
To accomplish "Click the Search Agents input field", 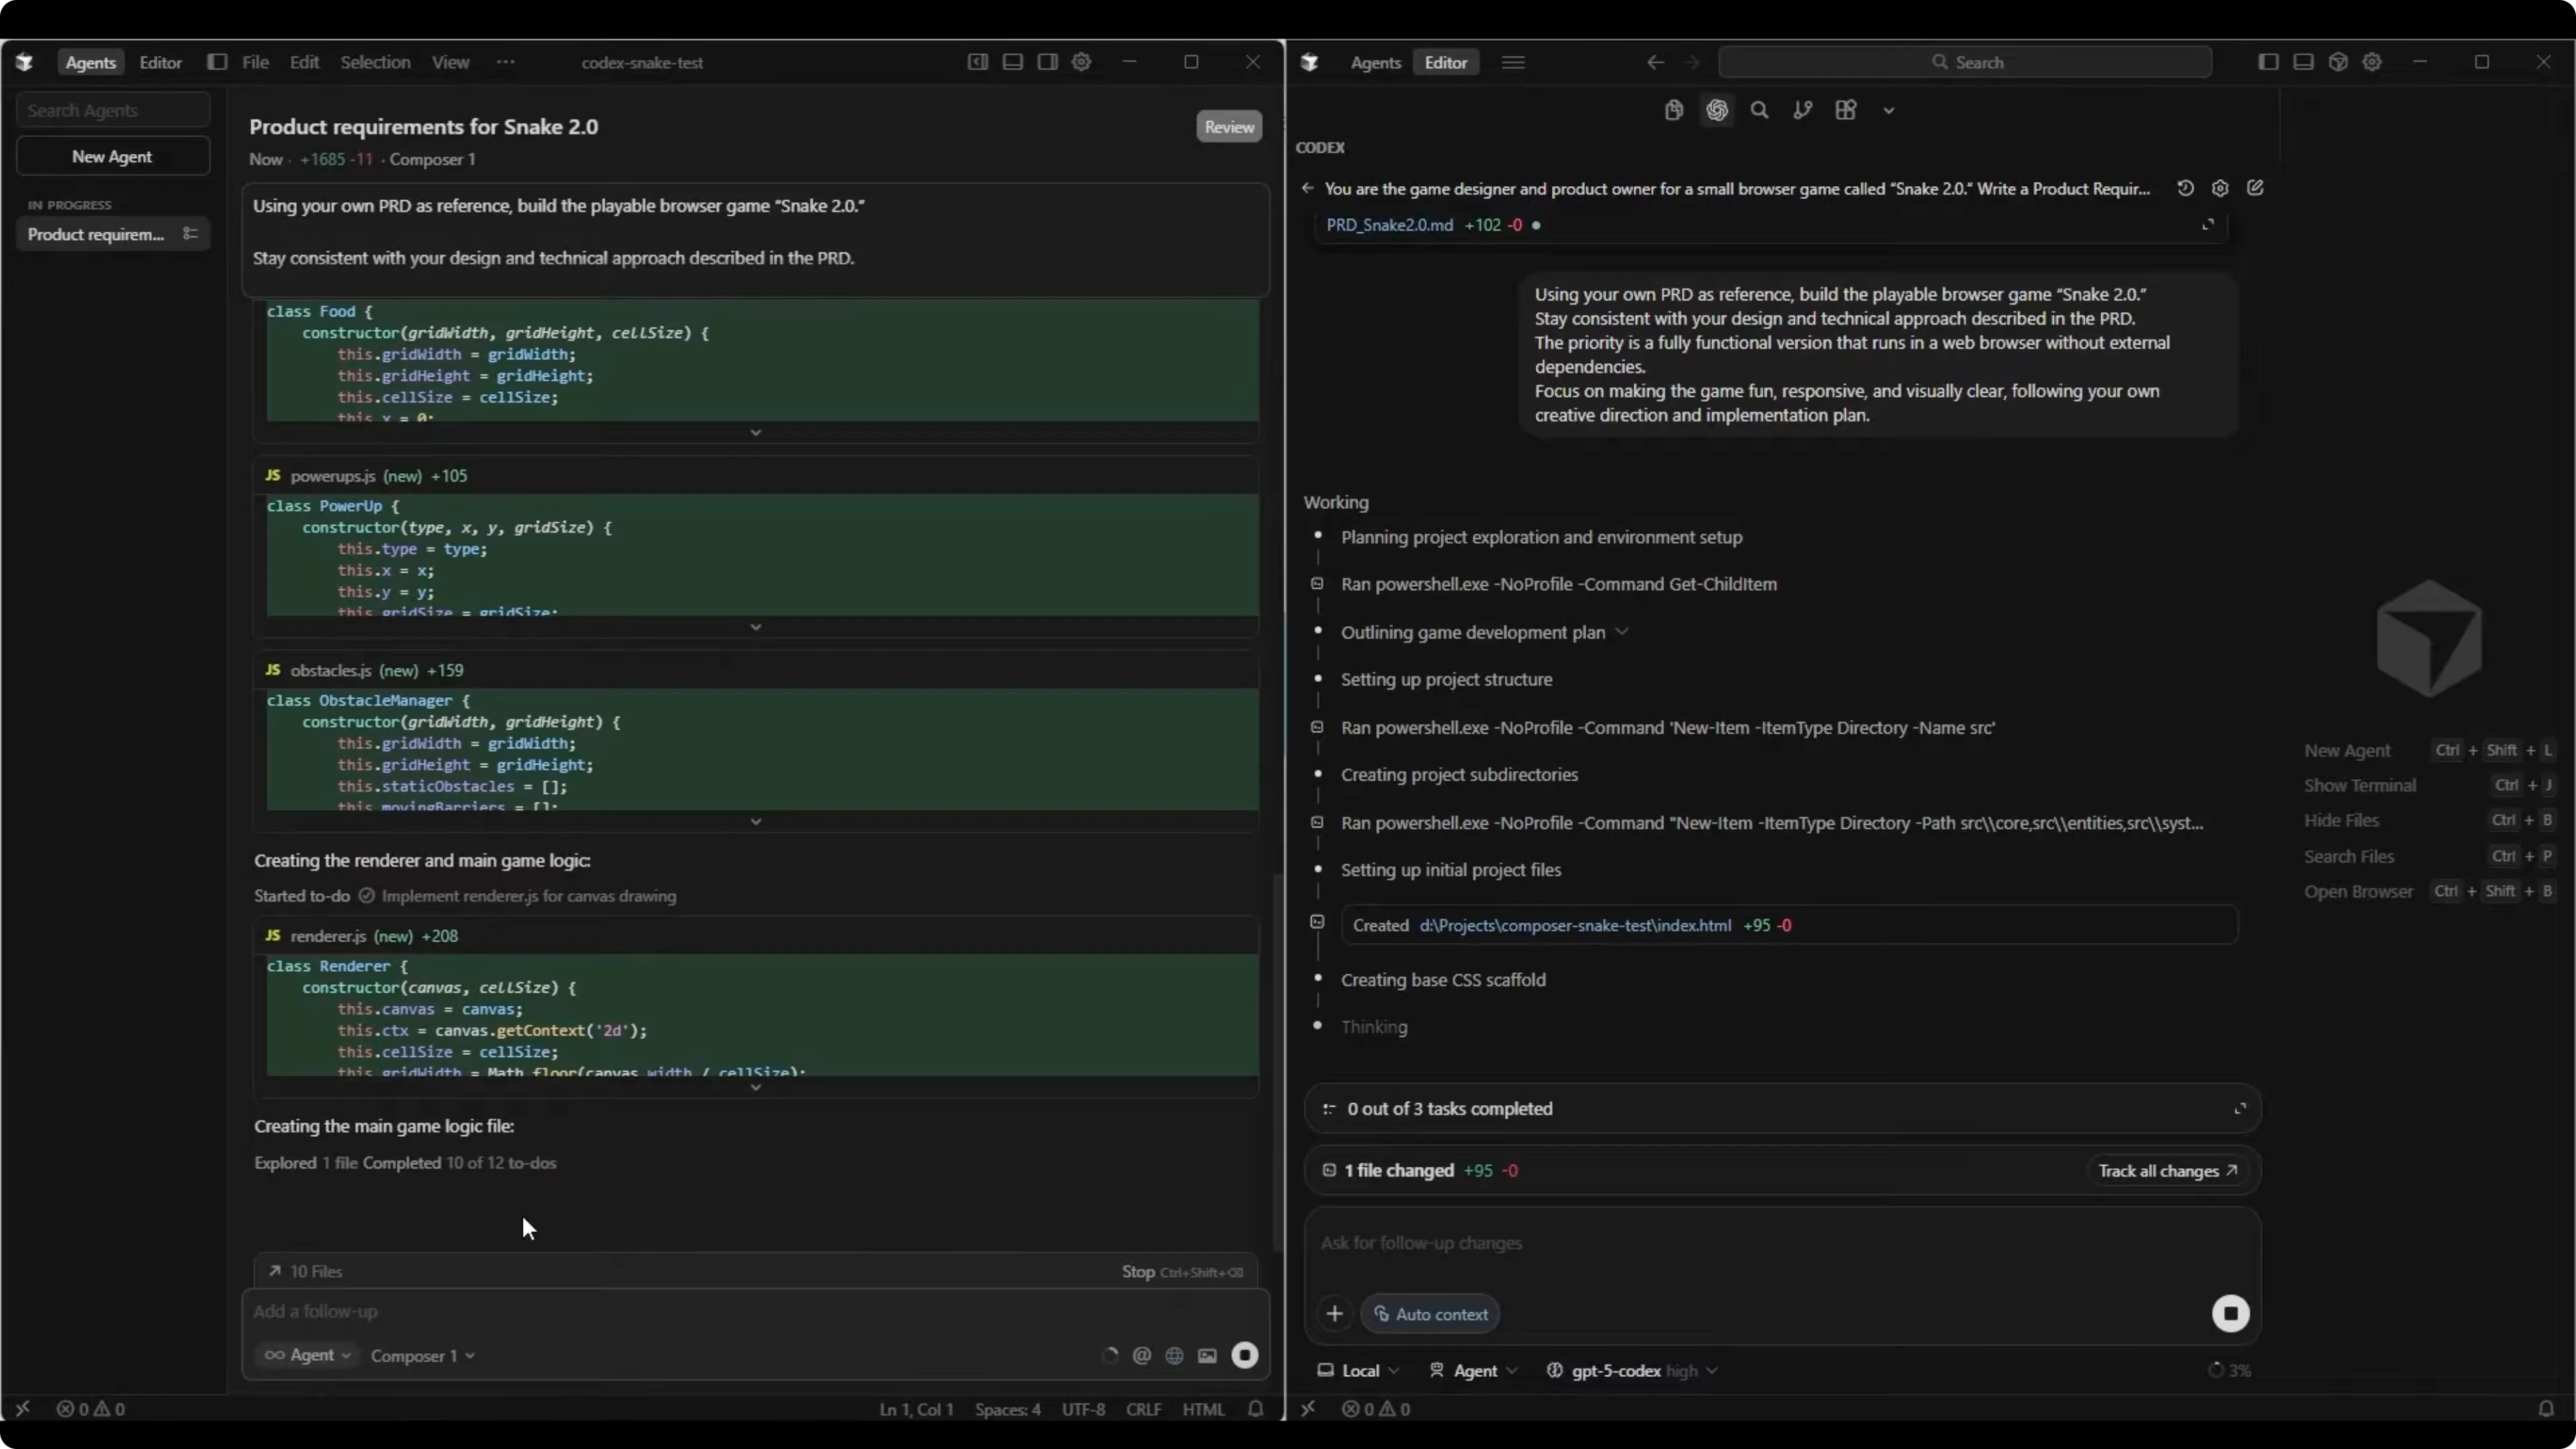I will click(x=113, y=110).
